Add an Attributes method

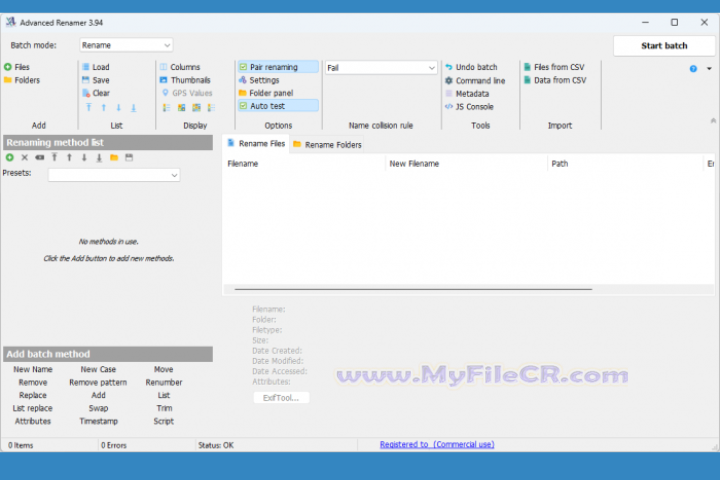pyautogui.click(x=33, y=421)
